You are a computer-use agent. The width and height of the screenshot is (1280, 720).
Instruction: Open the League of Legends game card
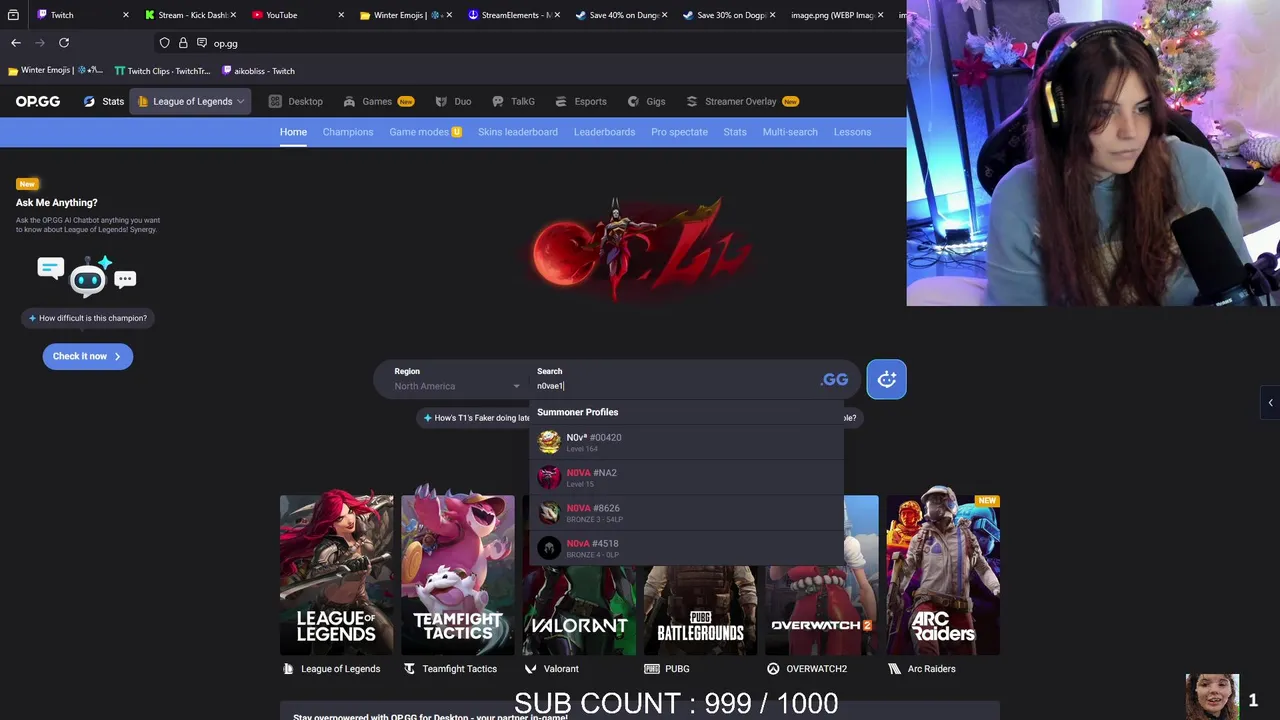click(x=336, y=575)
